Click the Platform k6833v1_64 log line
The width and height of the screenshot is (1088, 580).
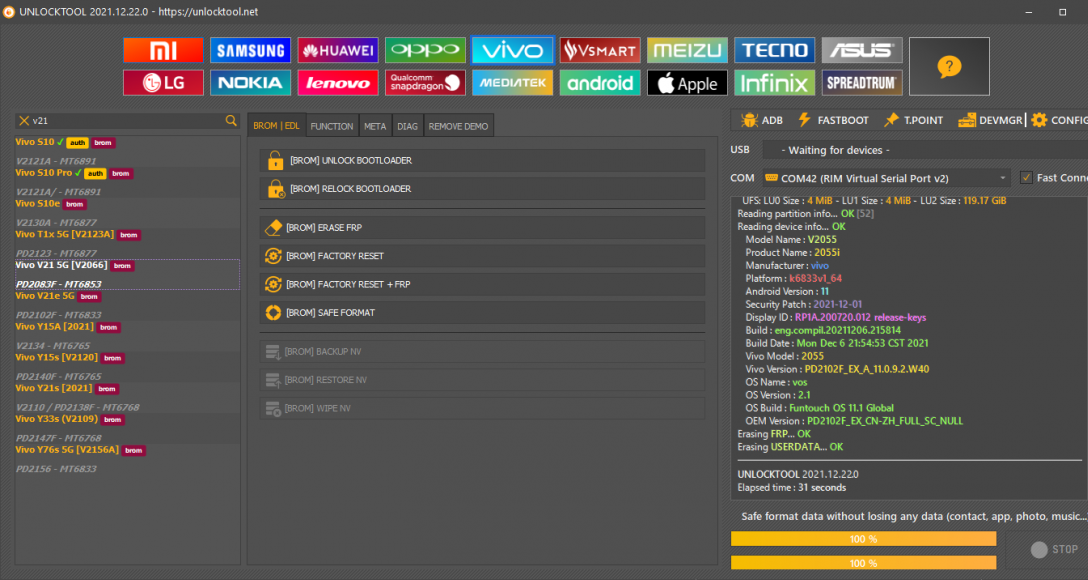click(794, 278)
